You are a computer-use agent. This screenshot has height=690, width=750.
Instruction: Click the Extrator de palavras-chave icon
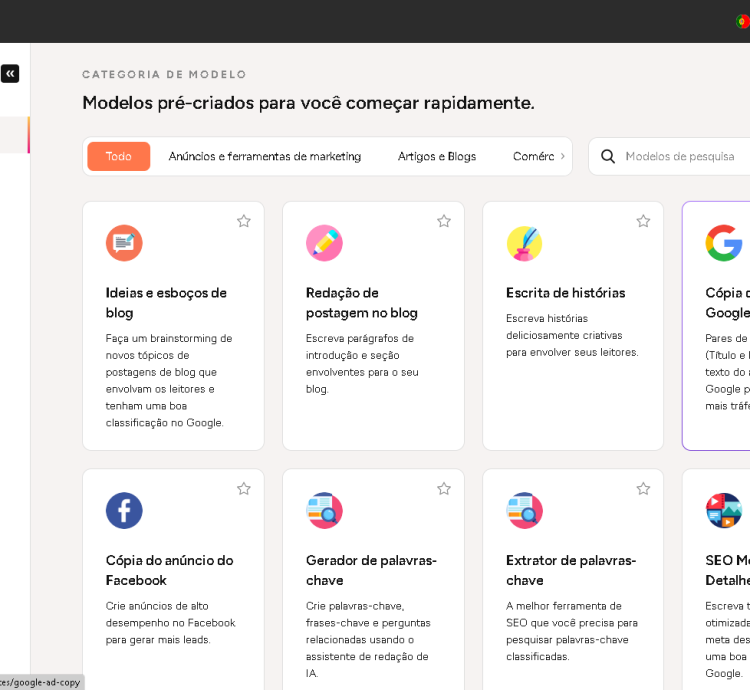[x=524, y=510]
